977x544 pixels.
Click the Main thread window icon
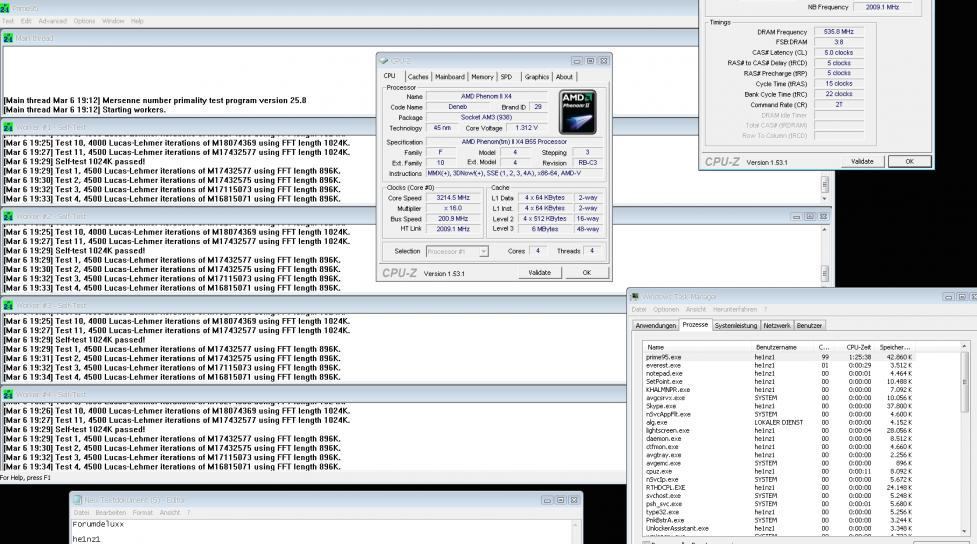click(x=8, y=38)
